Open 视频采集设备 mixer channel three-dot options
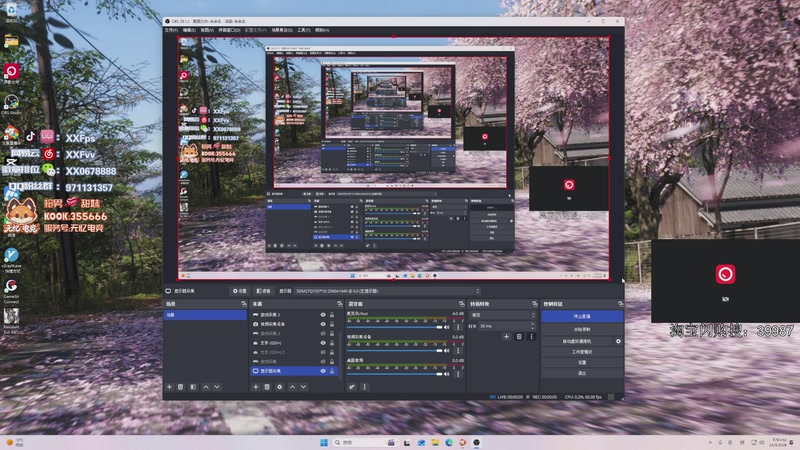This screenshot has height=450, width=800. tap(458, 351)
